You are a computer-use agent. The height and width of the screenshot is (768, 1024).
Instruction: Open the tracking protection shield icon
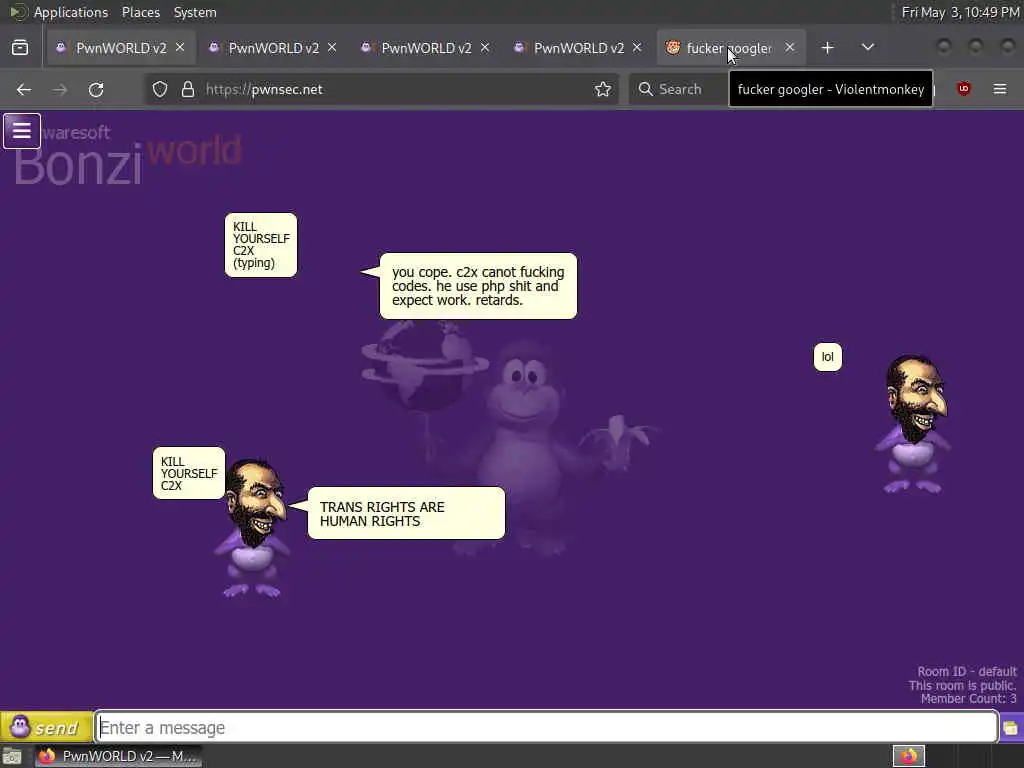(x=160, y=89)
